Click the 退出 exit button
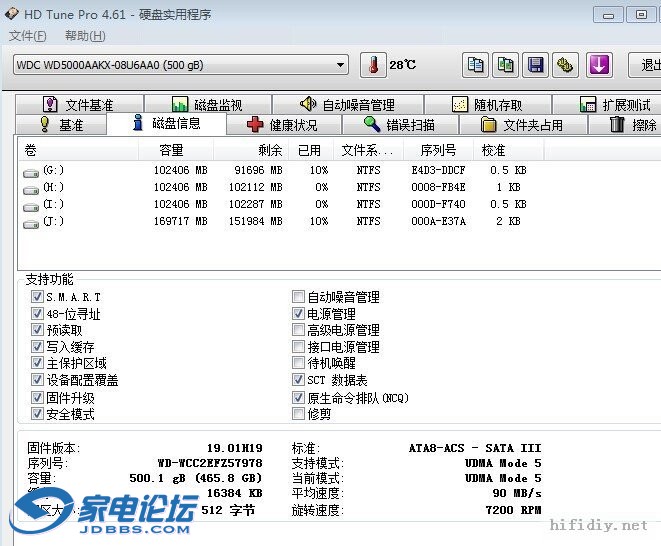661x546 pixels. 645,65
